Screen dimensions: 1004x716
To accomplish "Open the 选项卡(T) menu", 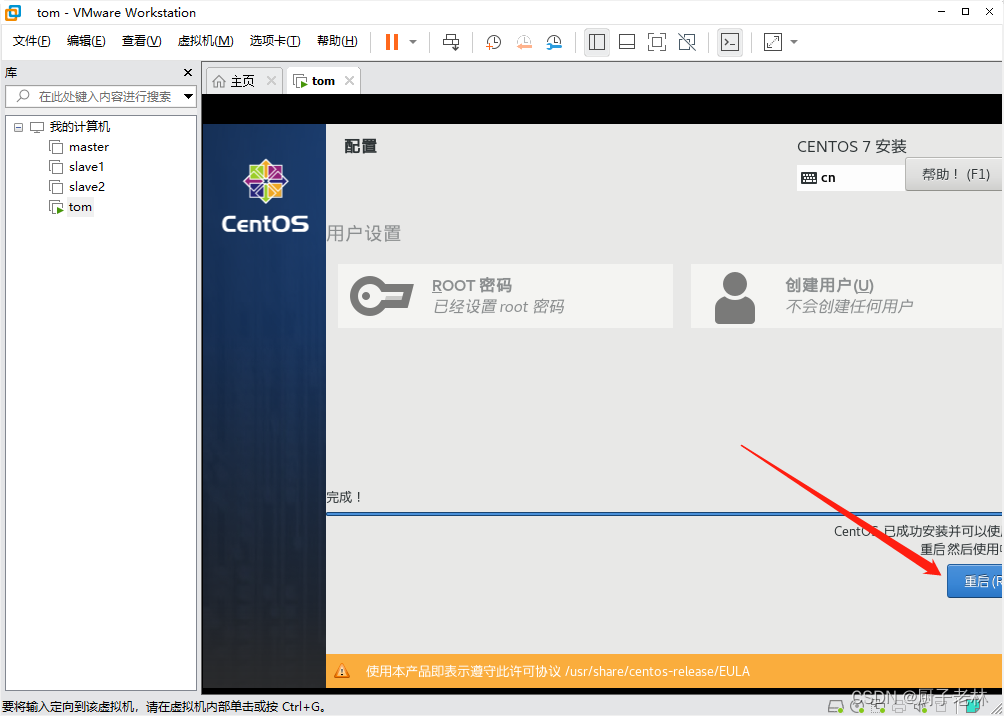I will [x=275, y=41].
